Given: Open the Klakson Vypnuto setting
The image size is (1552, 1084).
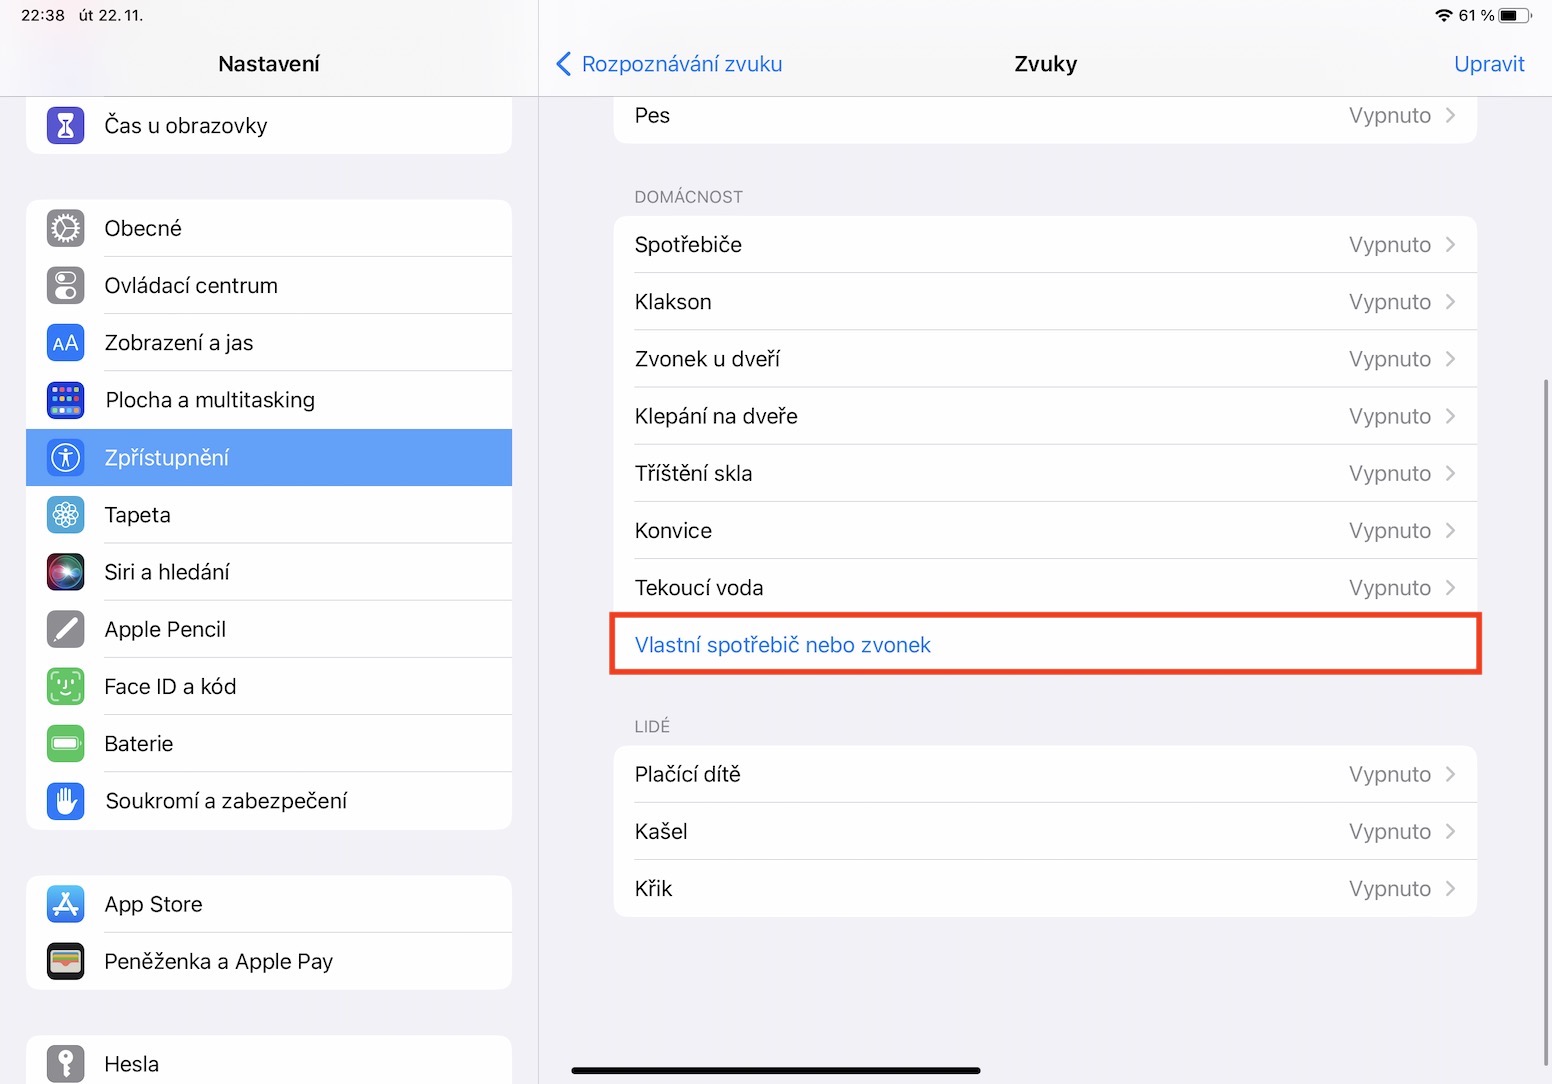Looking at the screenshot, I should [1389, 302].
